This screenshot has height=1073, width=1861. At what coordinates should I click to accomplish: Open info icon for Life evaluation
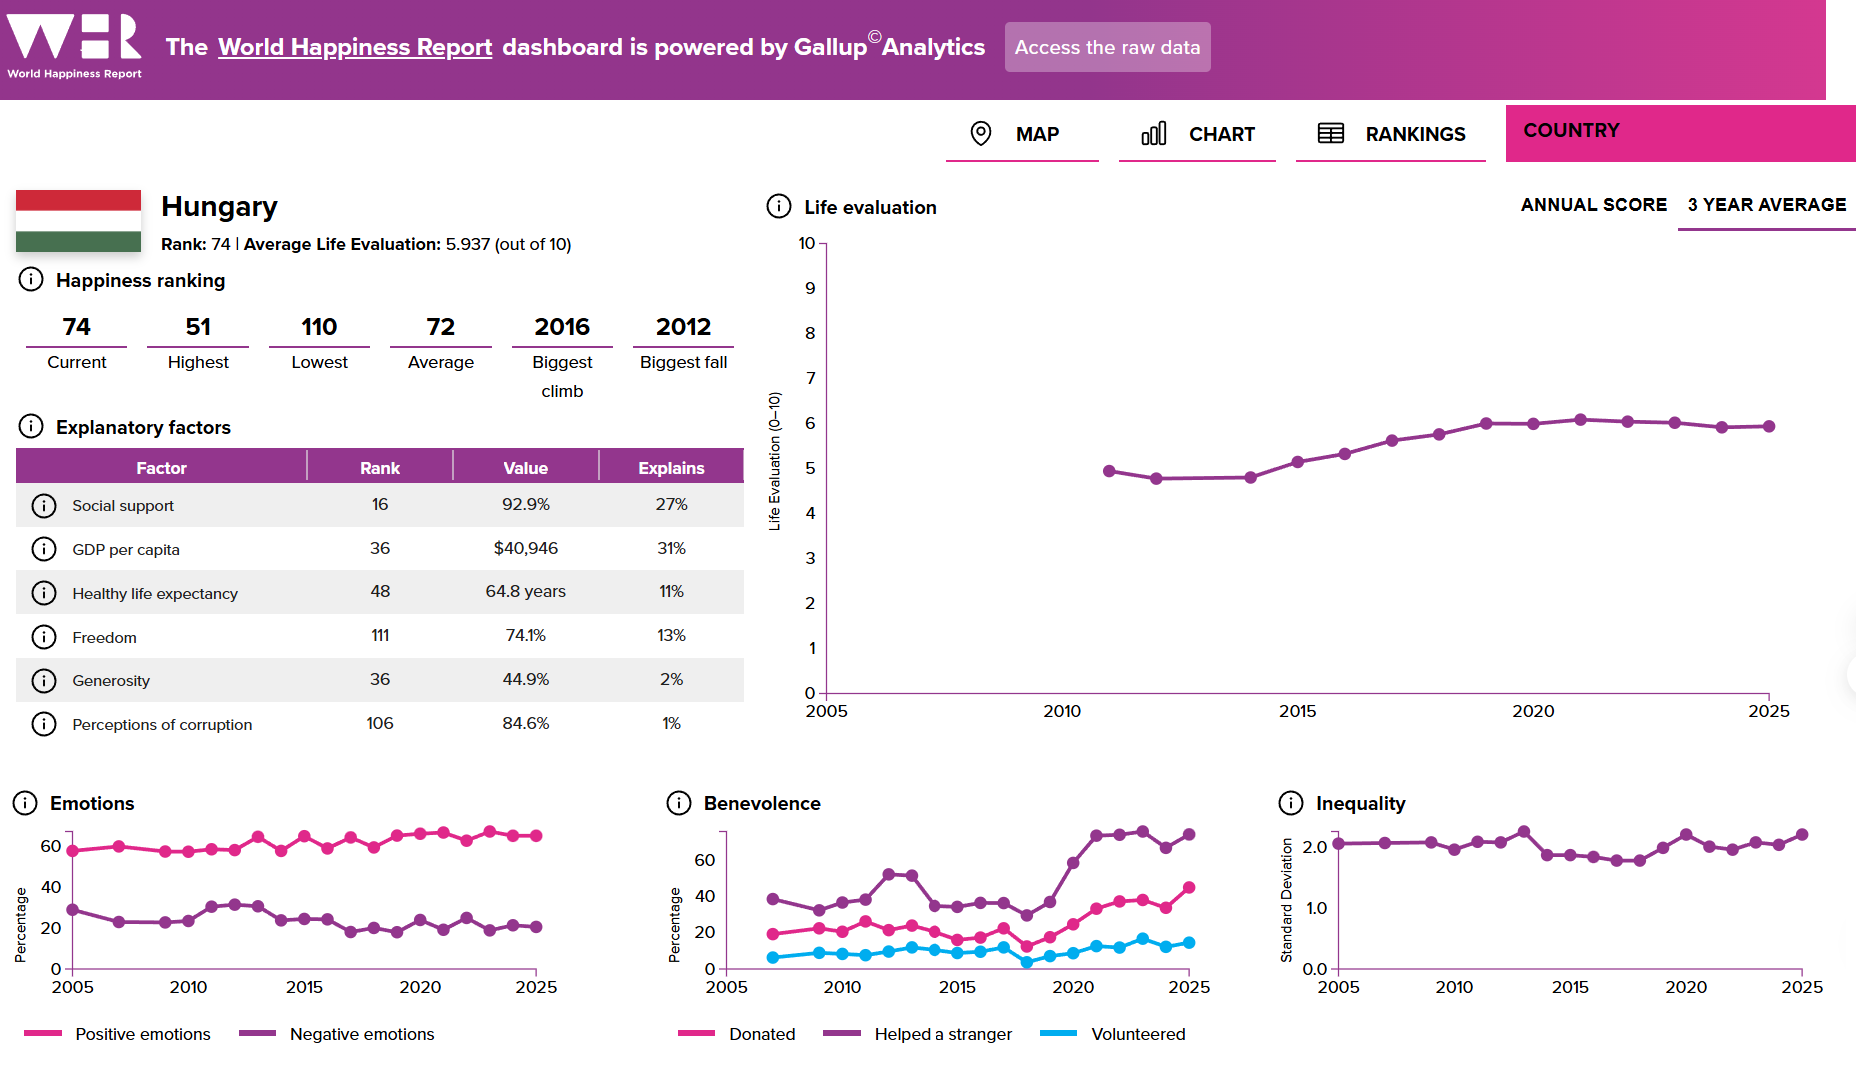pyautogui.click(x=779, y=207)
